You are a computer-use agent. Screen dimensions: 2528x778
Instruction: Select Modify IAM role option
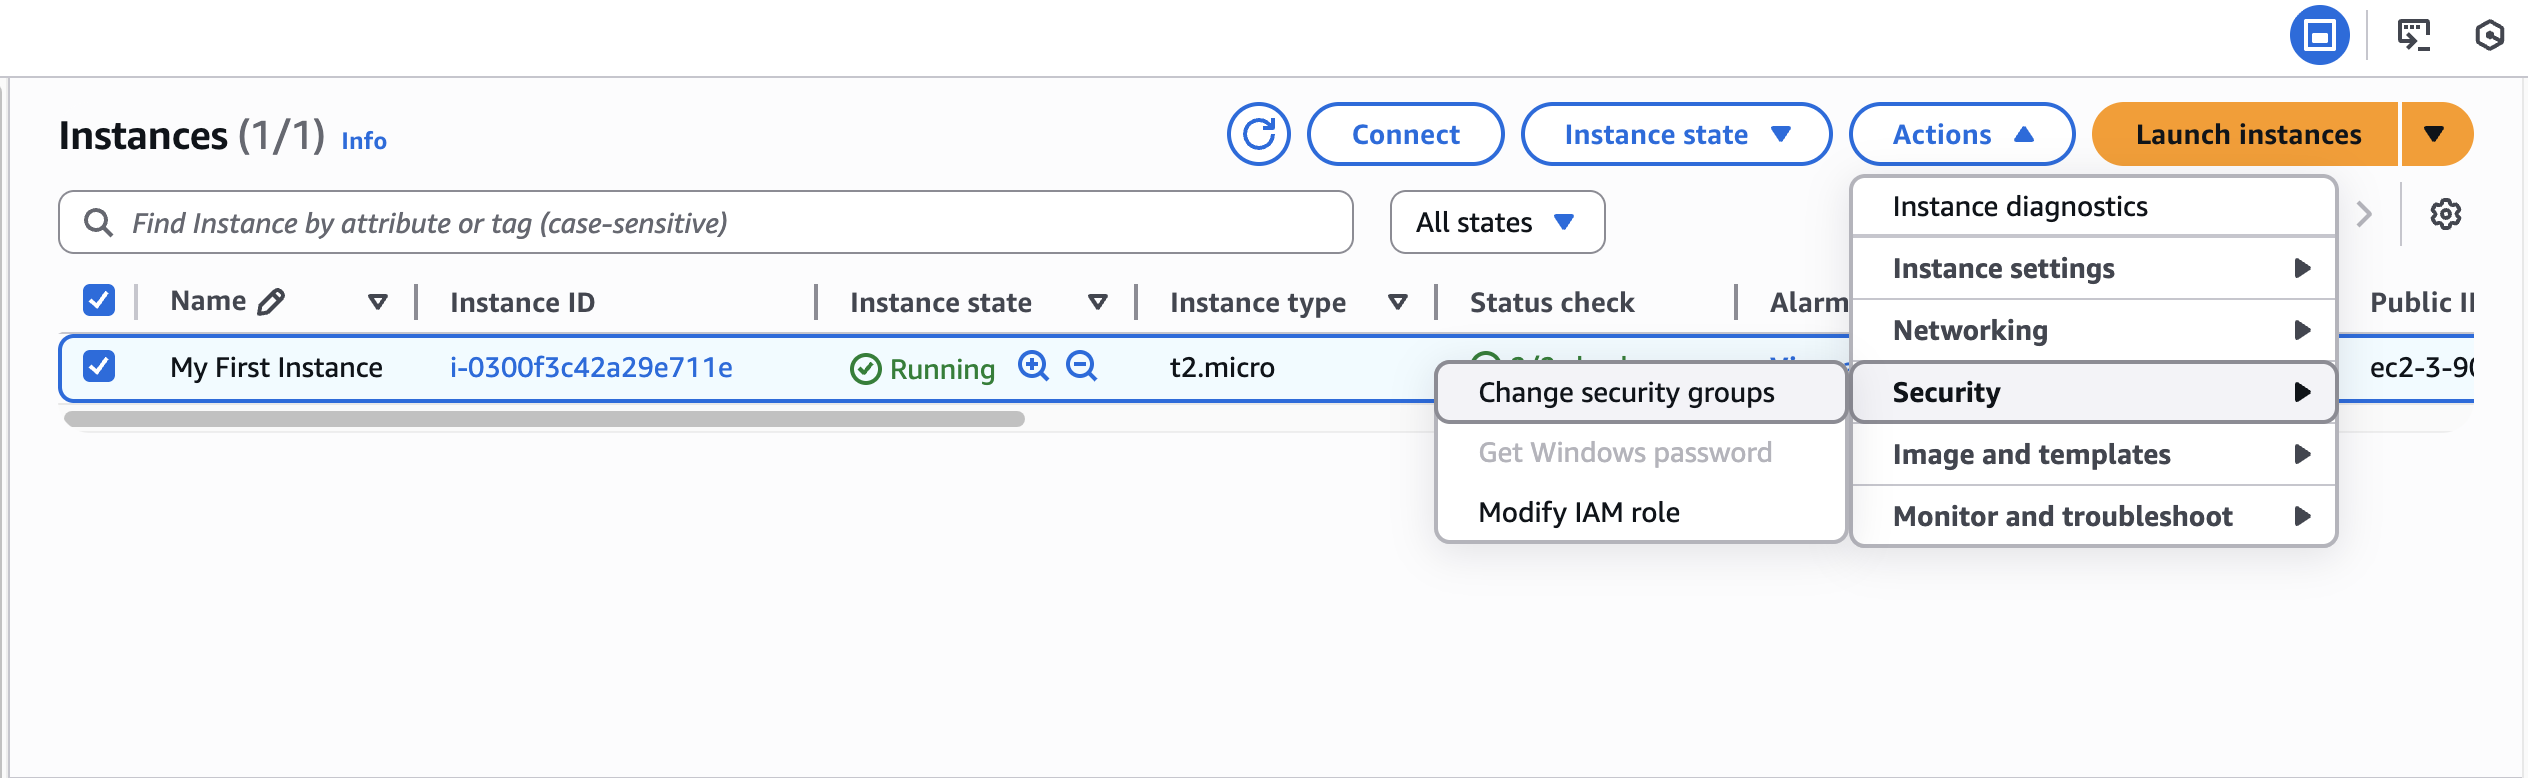[1579, 512]
